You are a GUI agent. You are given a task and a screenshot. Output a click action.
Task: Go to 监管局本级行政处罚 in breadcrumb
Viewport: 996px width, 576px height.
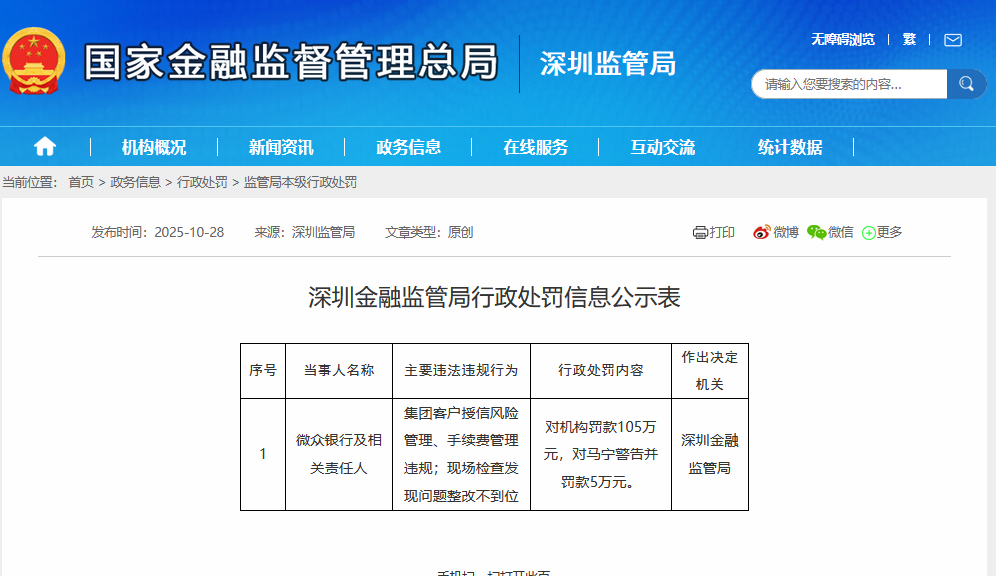click(x=300, y=182)
